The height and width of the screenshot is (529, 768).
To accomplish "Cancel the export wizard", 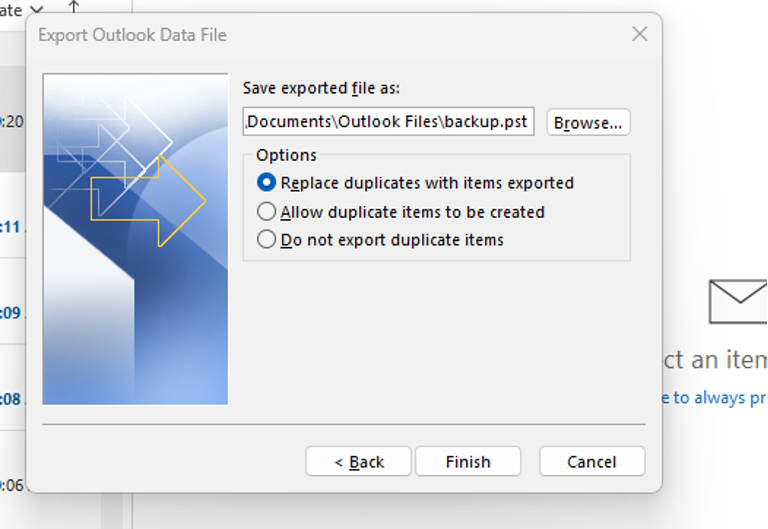I will [592, 461].
